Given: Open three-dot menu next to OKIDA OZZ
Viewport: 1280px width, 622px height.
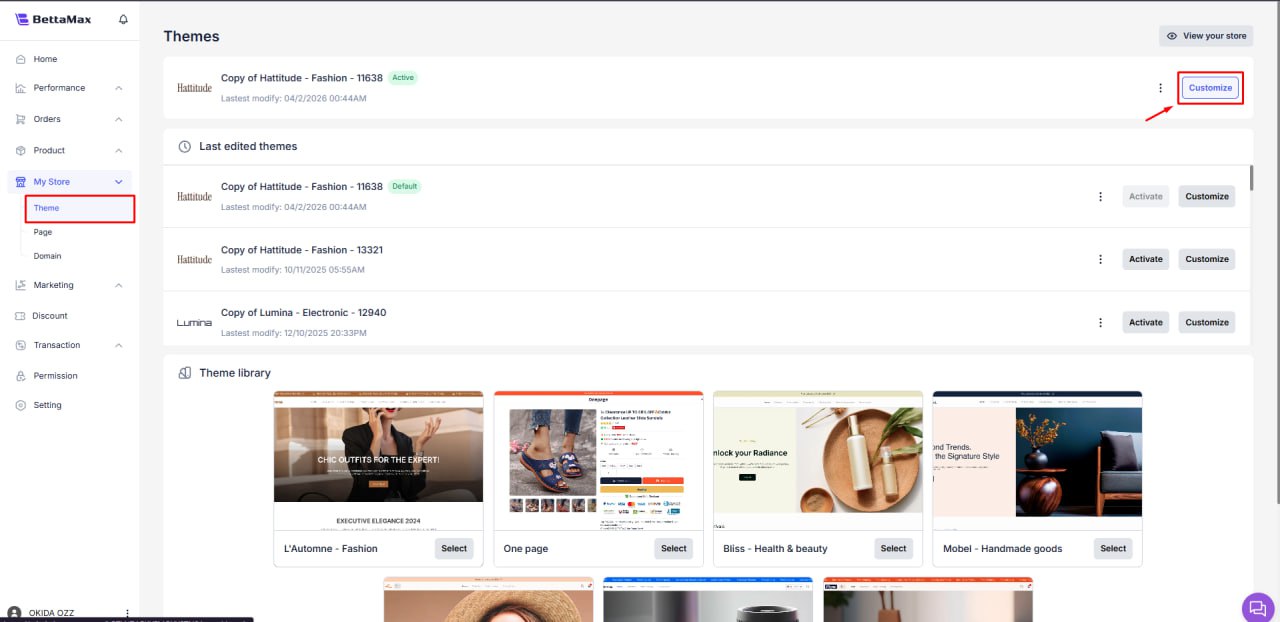Looking at the screenshot, I should coord(127,613).
